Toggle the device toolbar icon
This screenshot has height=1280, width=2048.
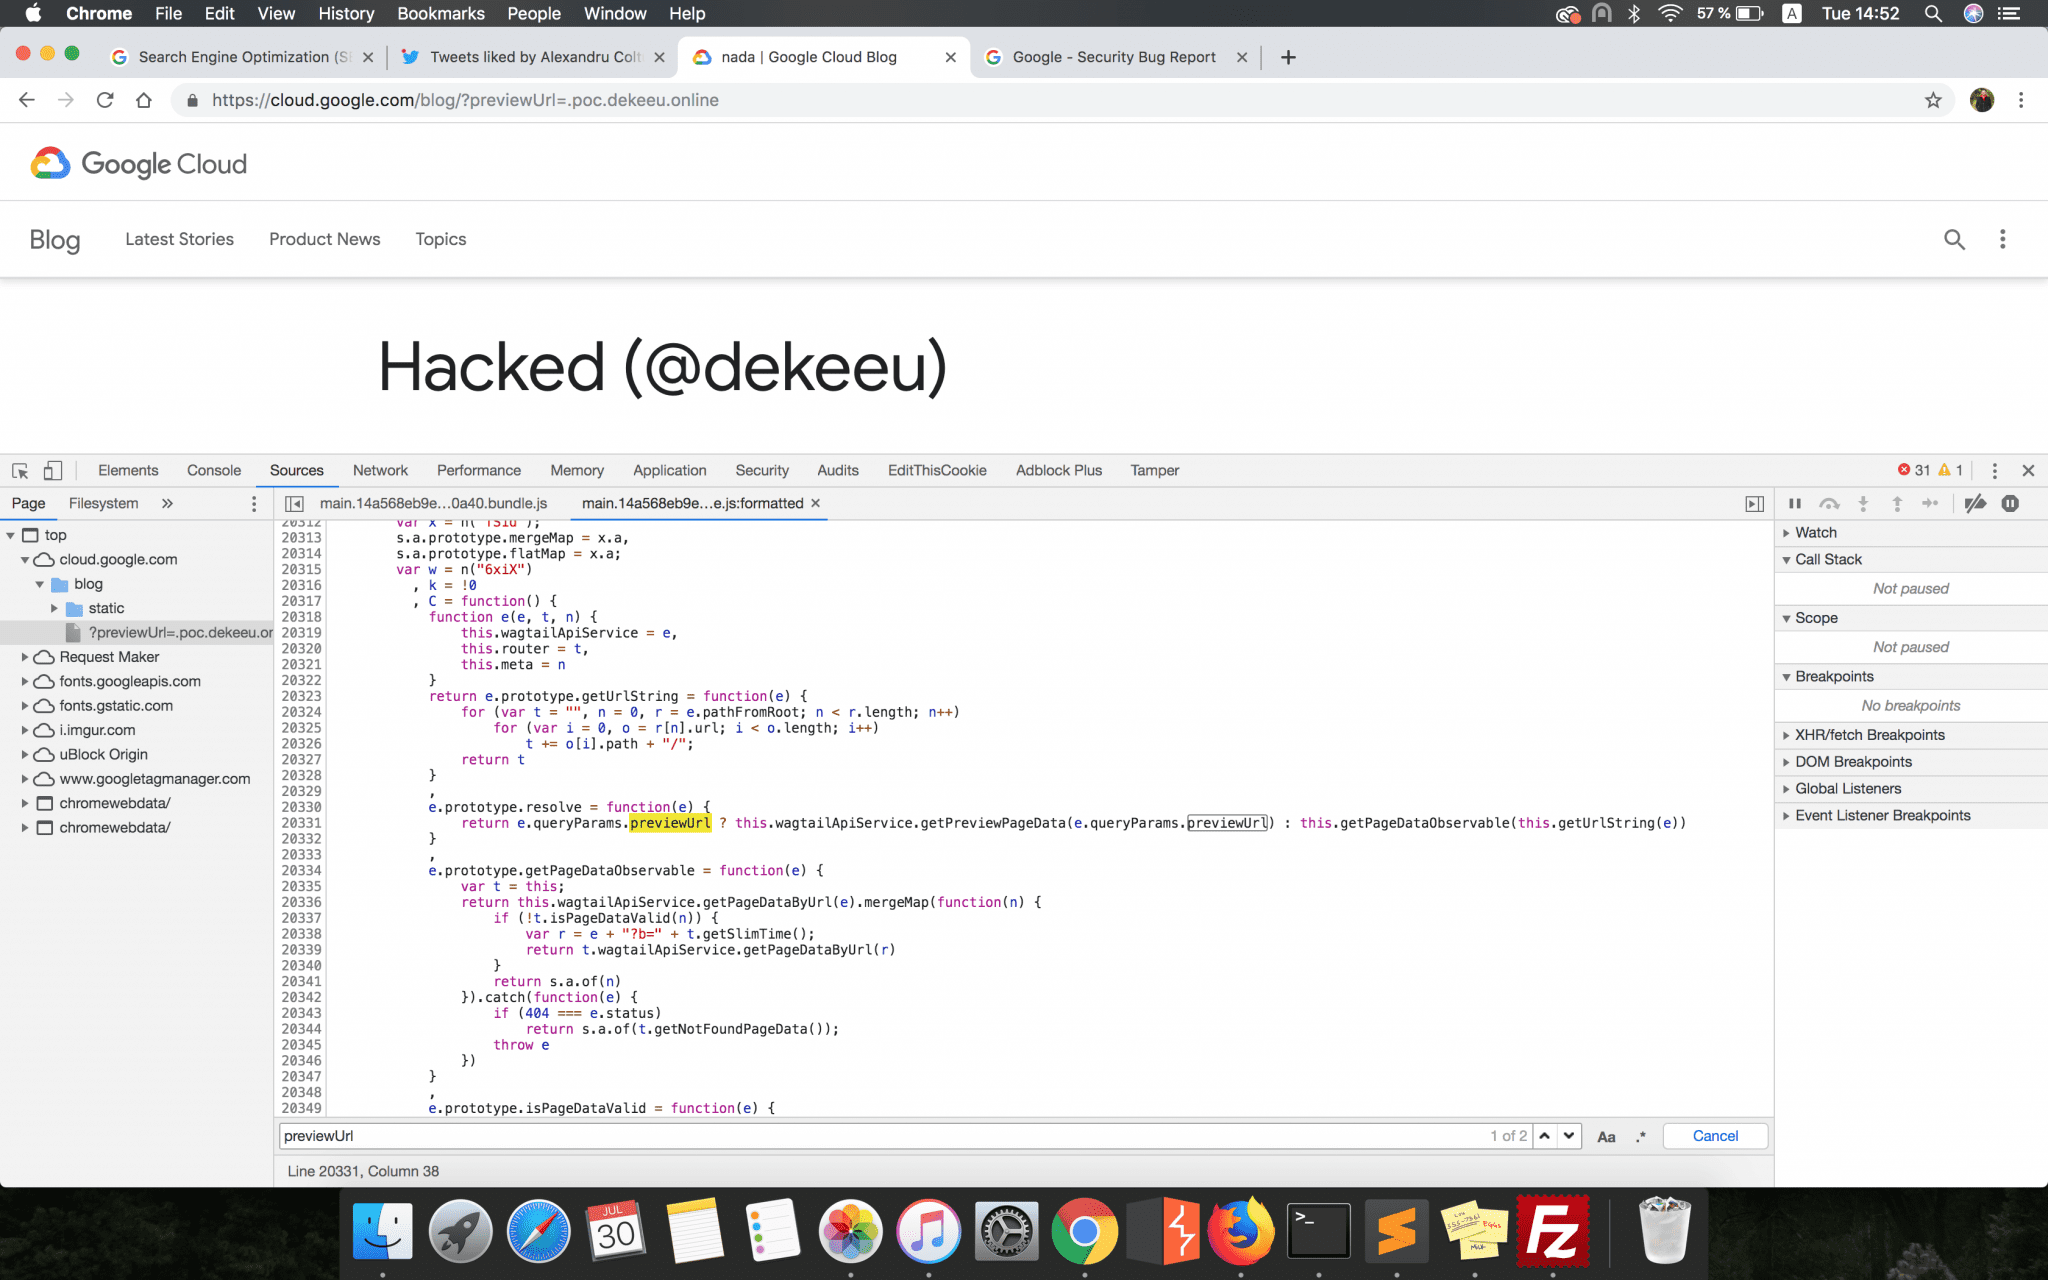point(53,471)
